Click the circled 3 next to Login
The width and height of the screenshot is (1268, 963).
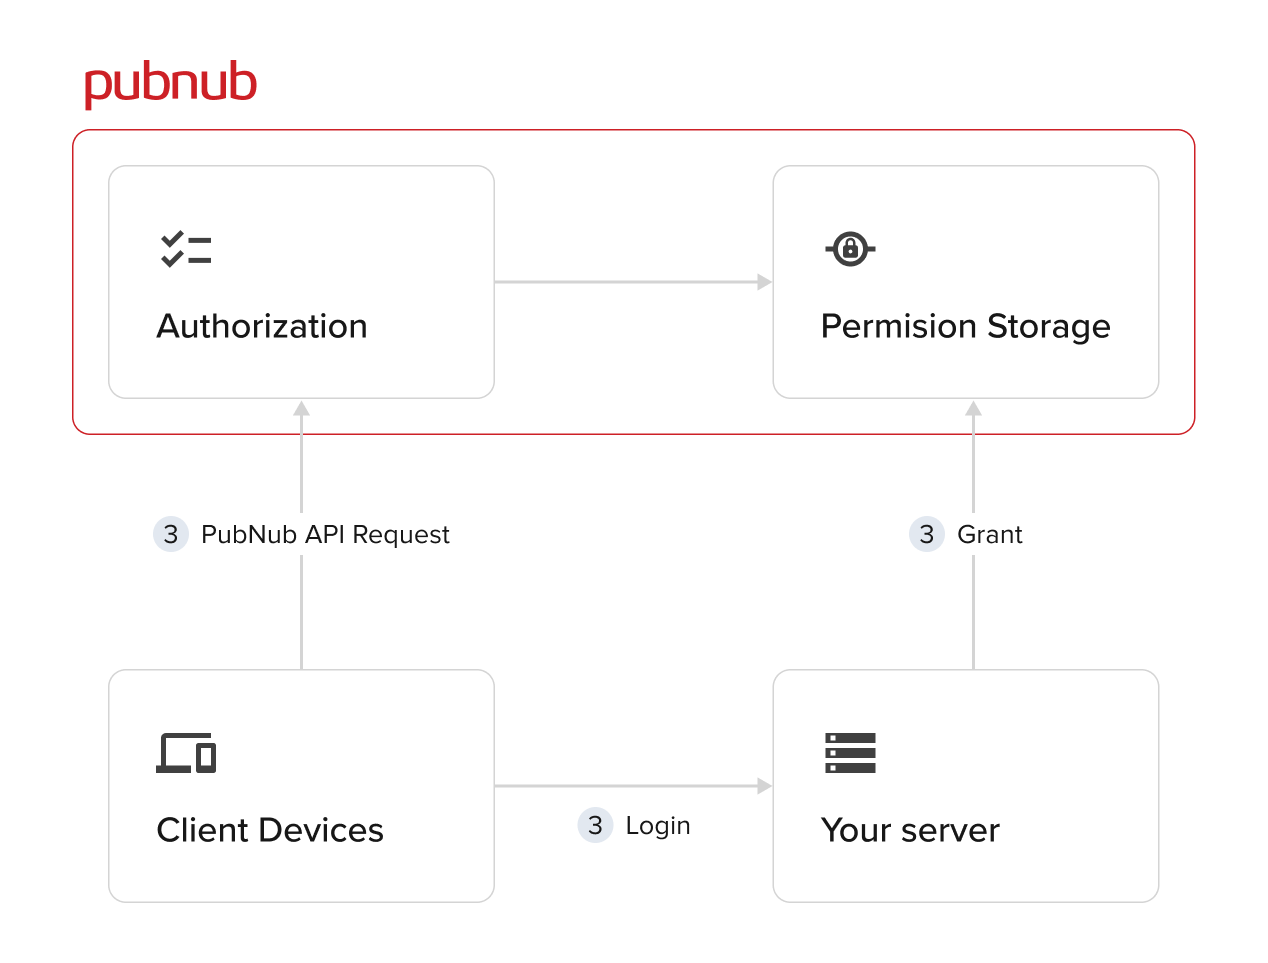click(596, 825)
